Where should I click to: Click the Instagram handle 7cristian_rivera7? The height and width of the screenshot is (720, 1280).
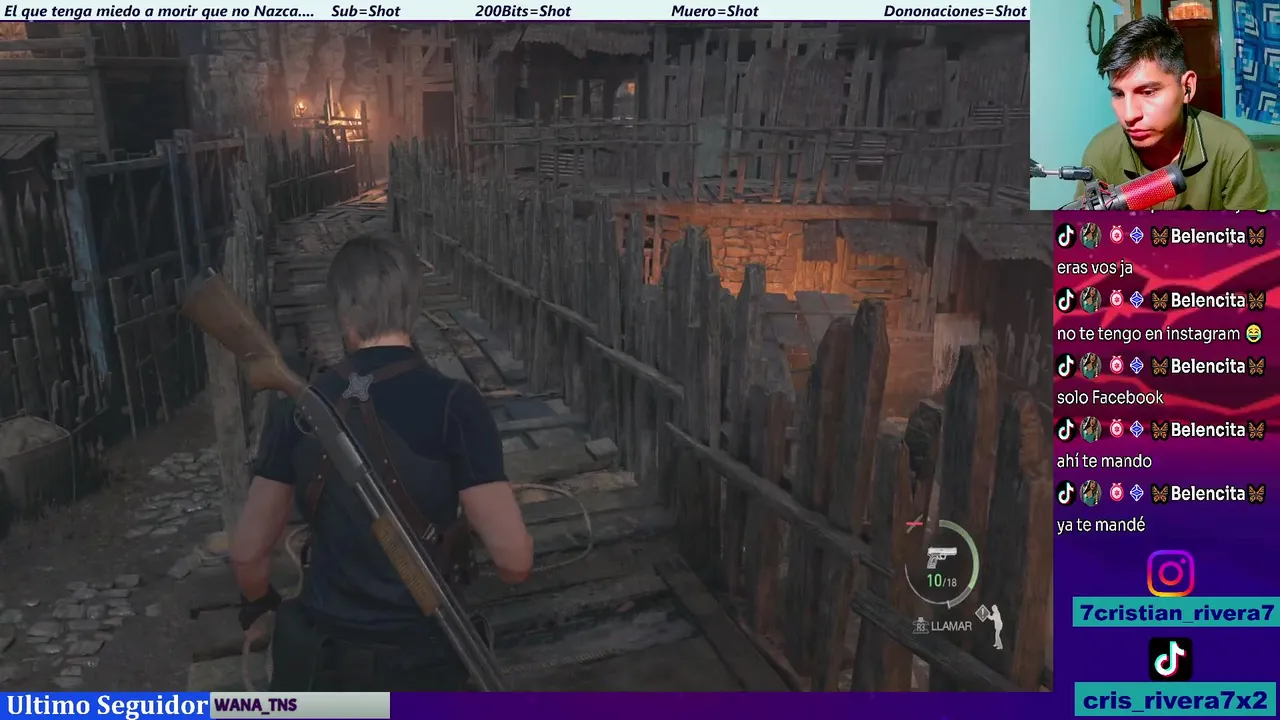(x=1177, y=613)
